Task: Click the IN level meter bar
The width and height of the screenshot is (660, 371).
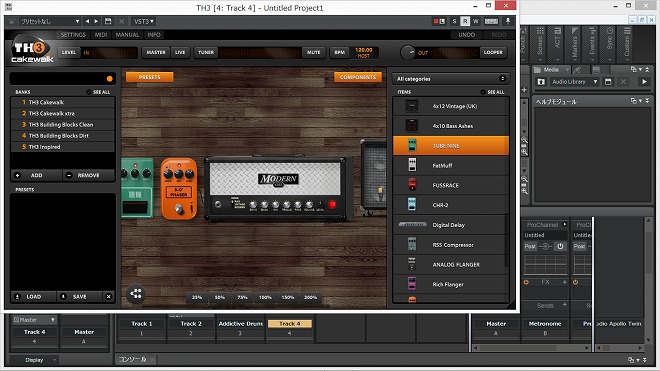Action: pos(109,53)
